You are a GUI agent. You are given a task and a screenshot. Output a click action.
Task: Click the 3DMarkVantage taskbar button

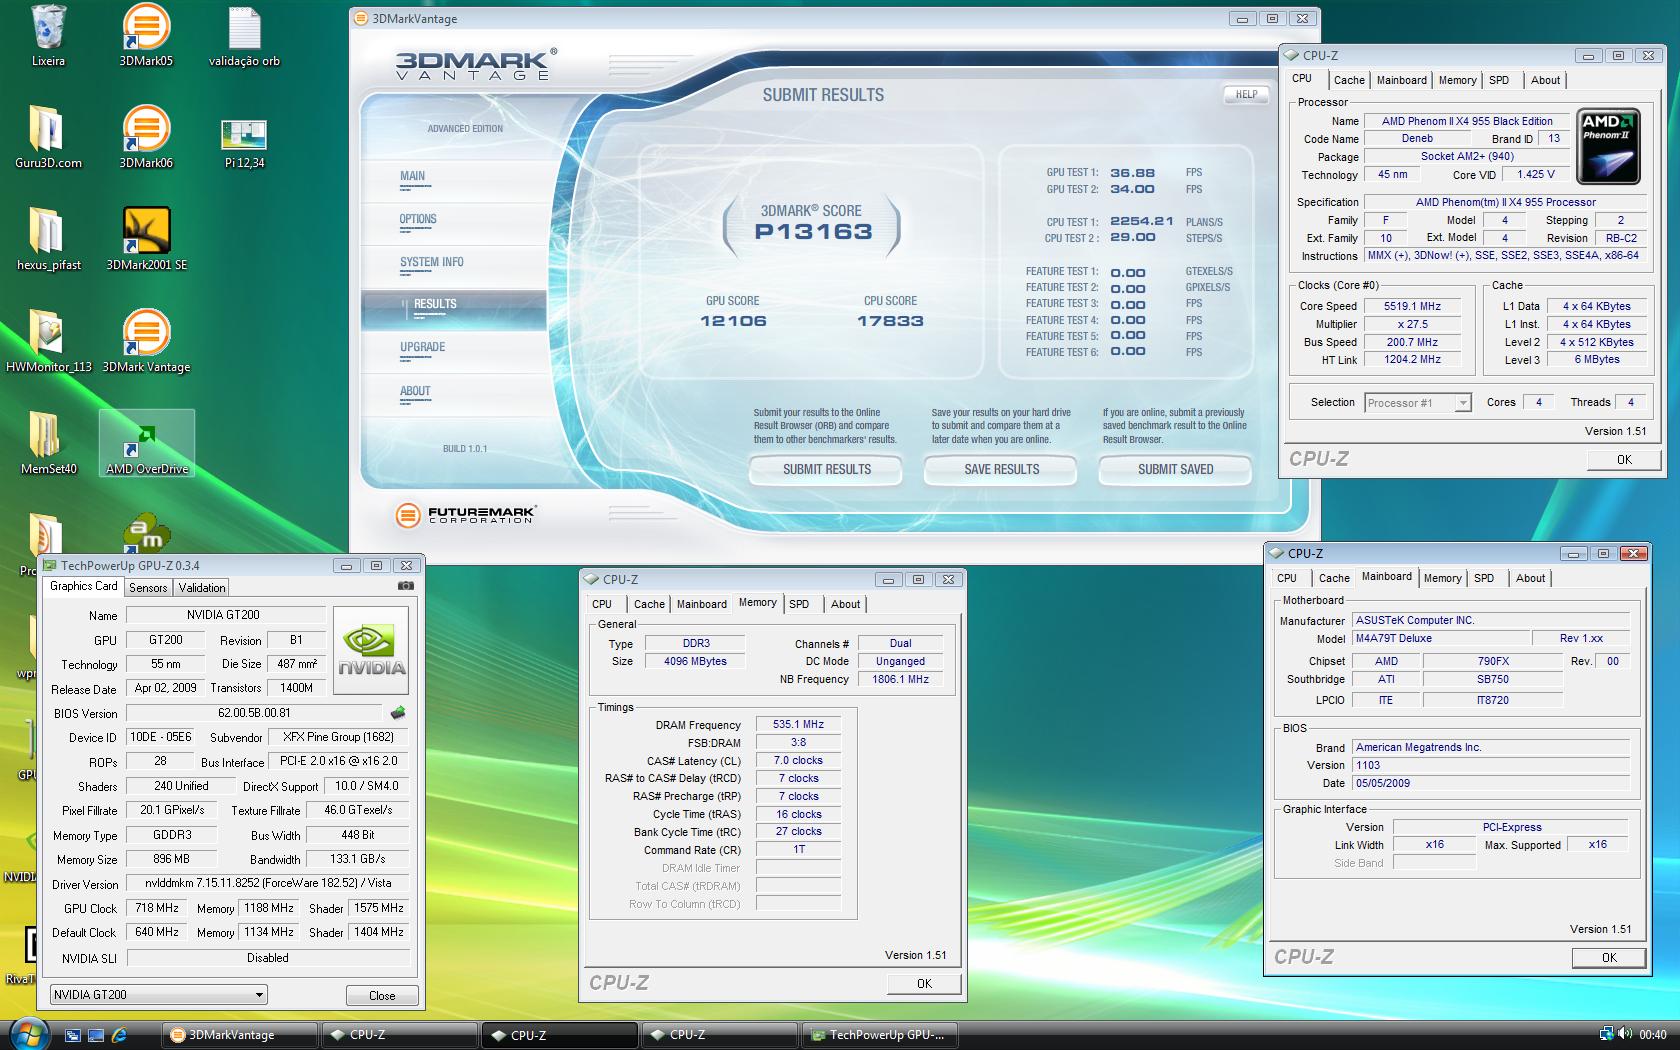pos(240,1035)
